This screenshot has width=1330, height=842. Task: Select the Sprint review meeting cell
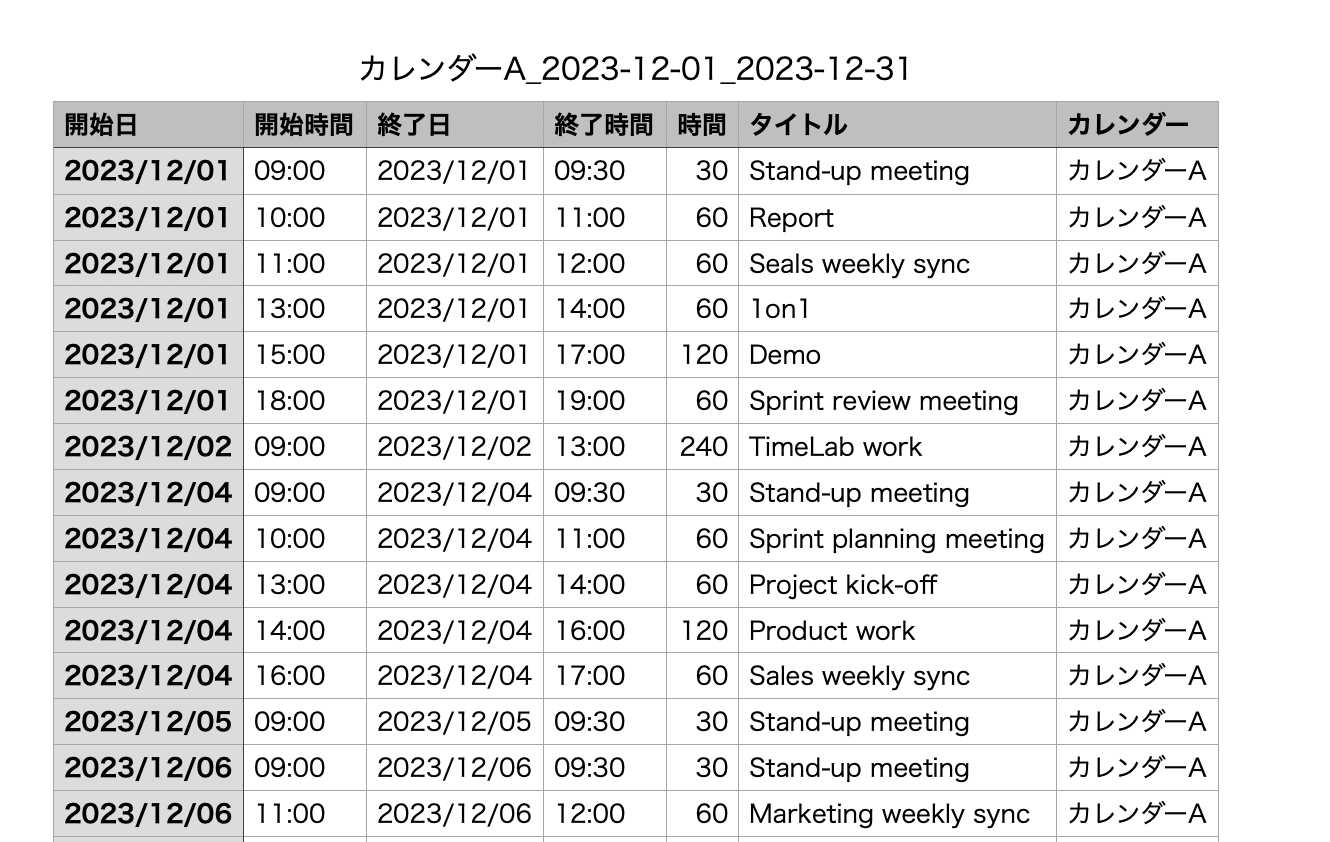pos(897,401)
